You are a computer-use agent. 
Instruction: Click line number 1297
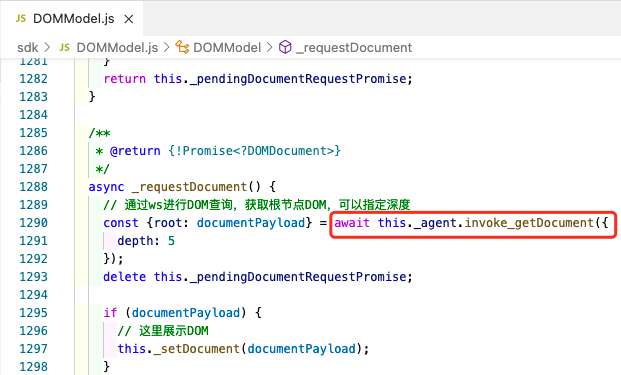pyautogui.click(x=34, y=349)
